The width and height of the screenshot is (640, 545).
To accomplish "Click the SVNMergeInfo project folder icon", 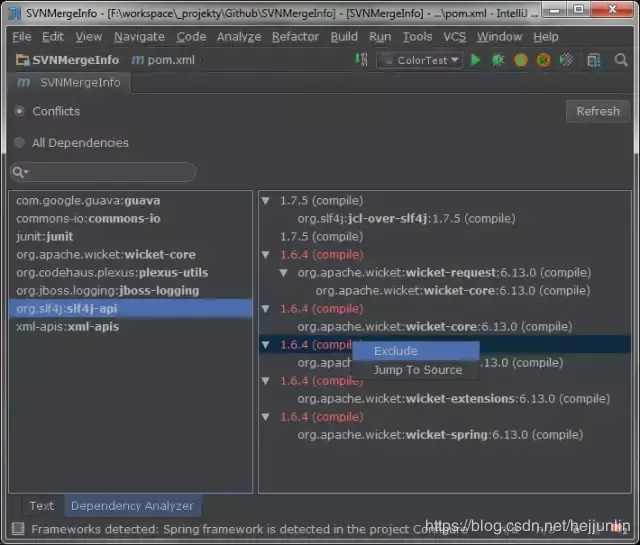I will tap(22, 60).
